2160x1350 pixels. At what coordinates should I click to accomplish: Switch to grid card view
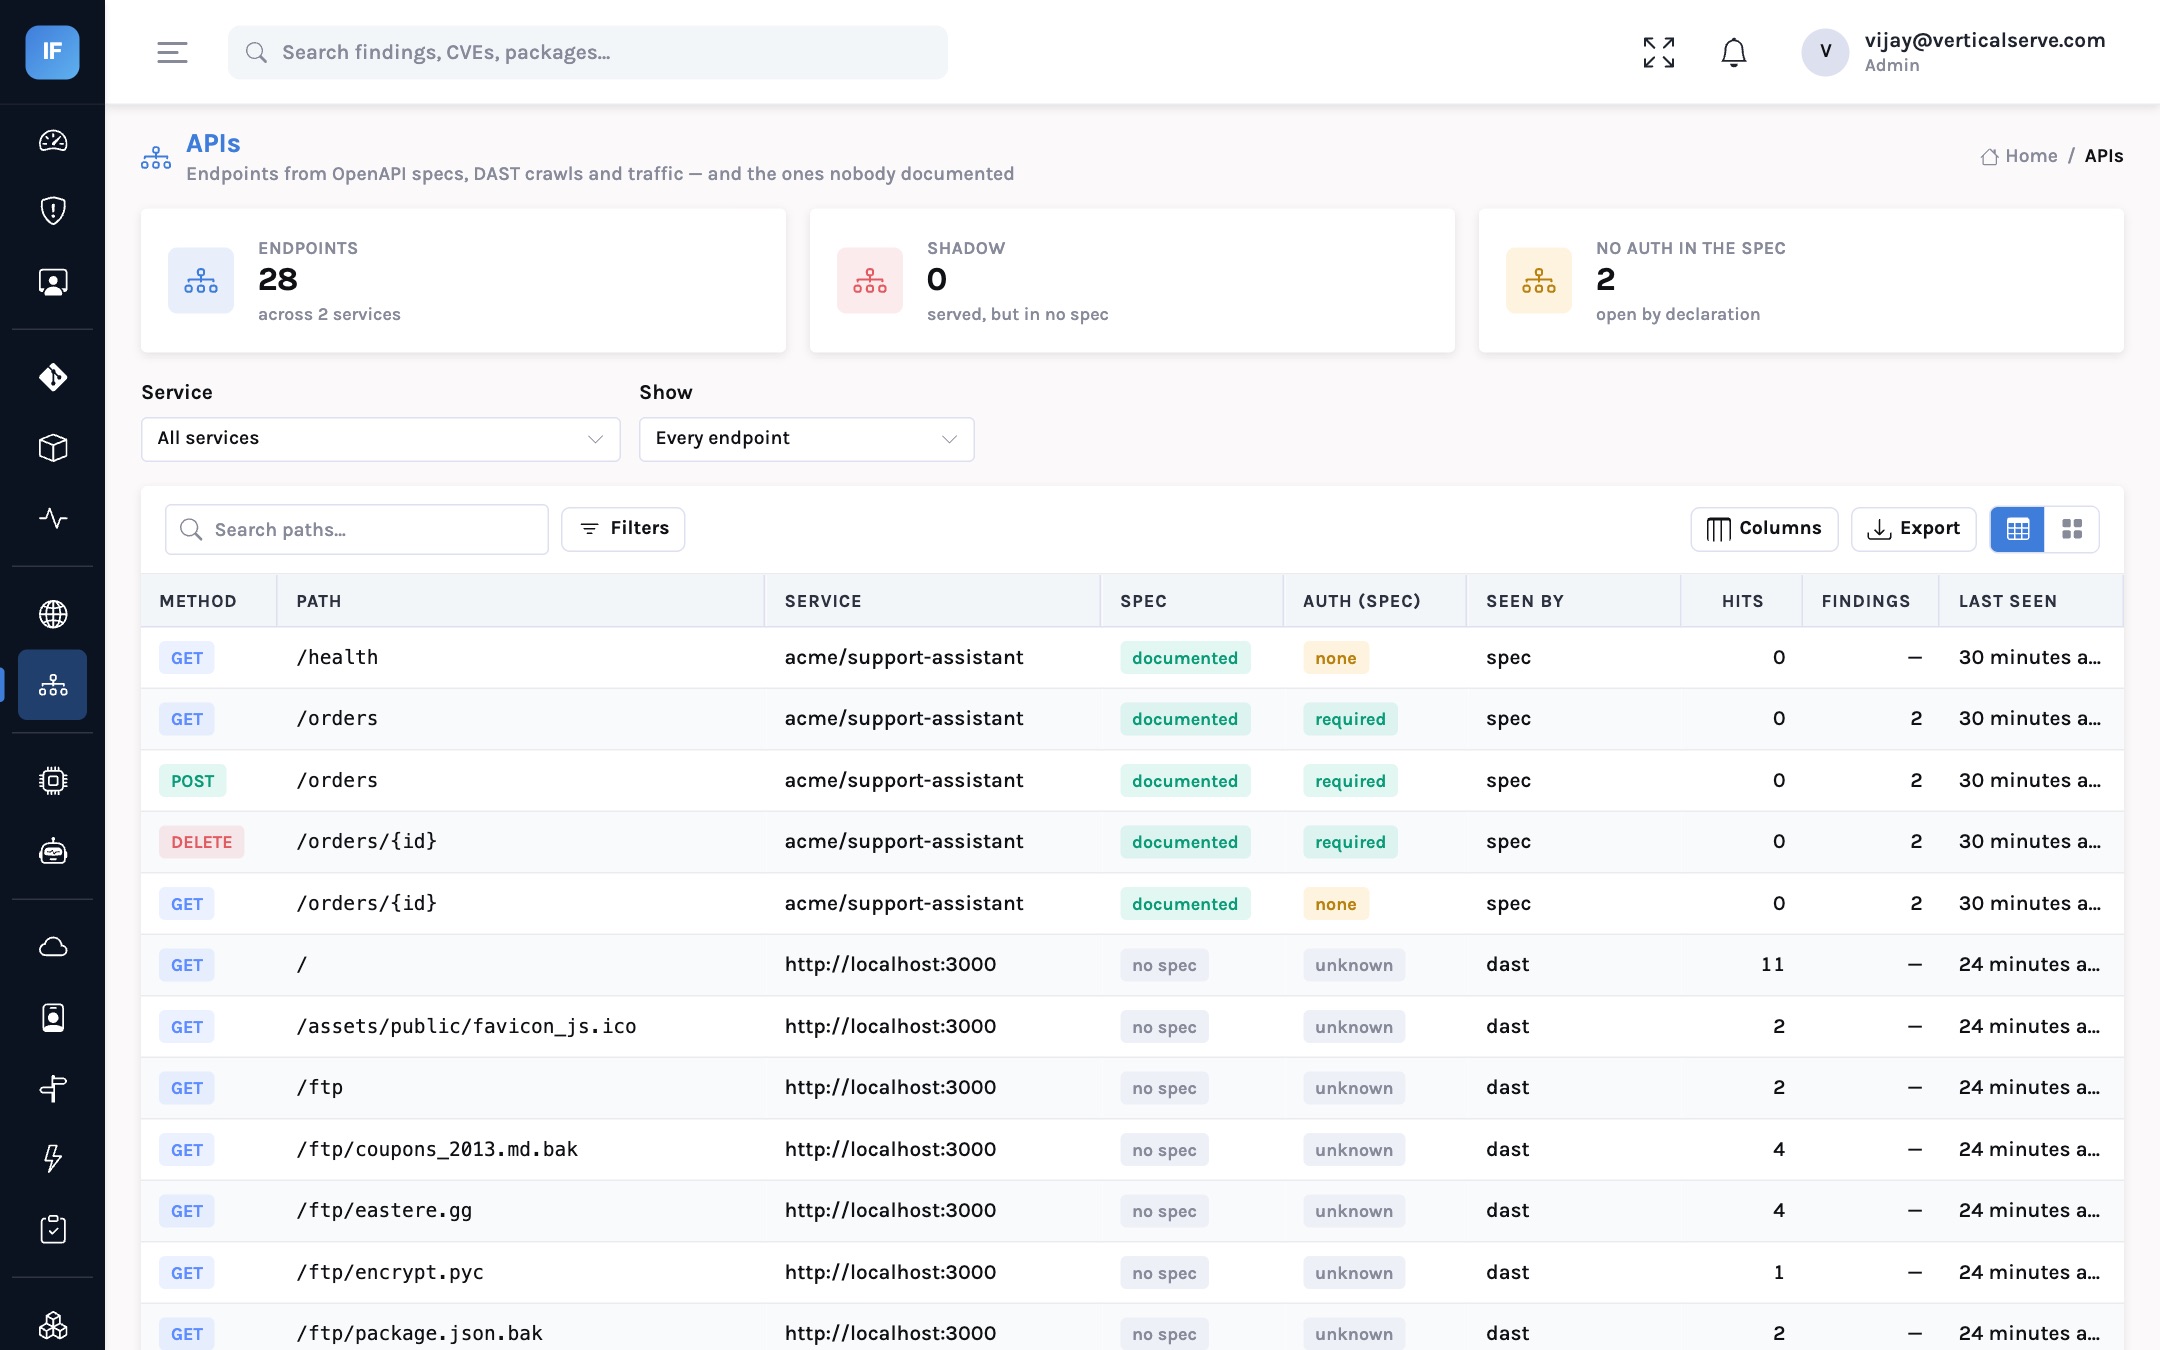2072,529
